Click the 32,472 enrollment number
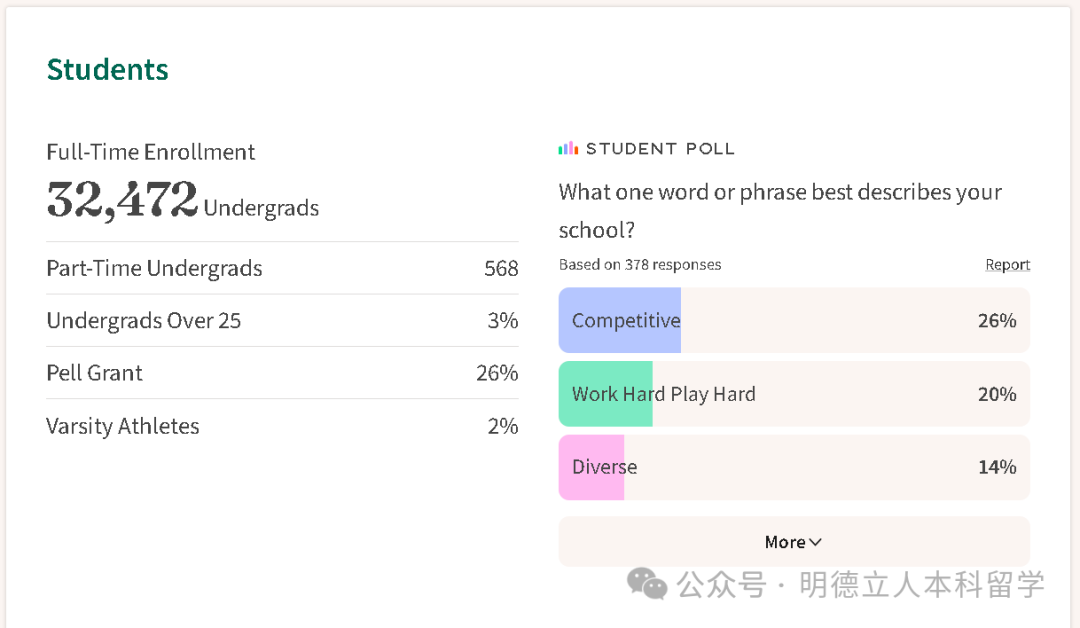 (122, 199)
